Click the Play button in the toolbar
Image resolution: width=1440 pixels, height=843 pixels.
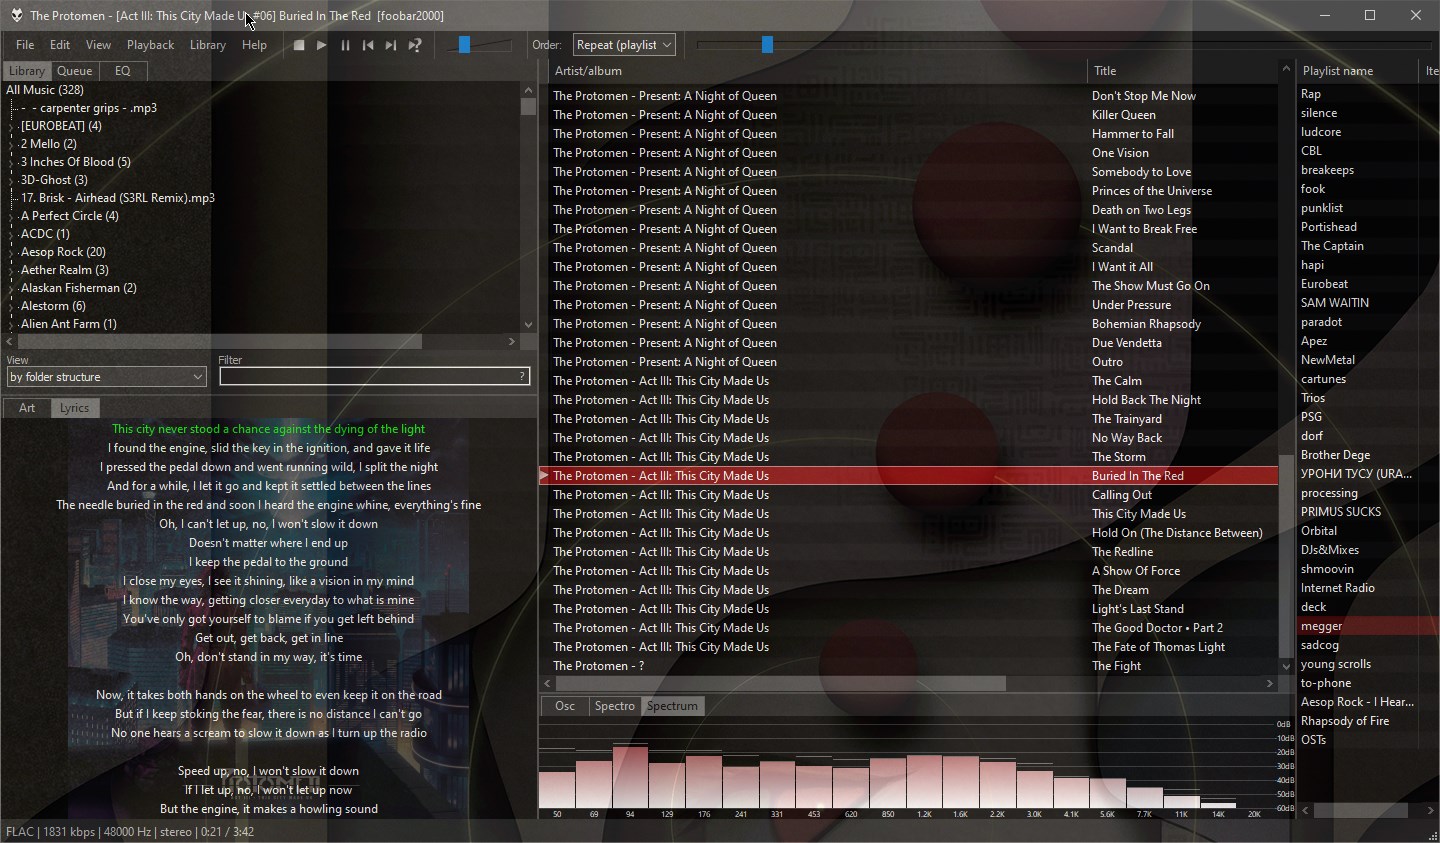pos(322,45)
